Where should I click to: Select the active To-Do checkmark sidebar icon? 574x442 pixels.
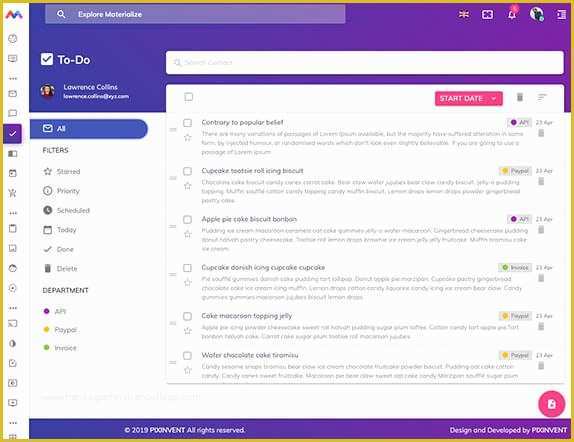point(12,134)
